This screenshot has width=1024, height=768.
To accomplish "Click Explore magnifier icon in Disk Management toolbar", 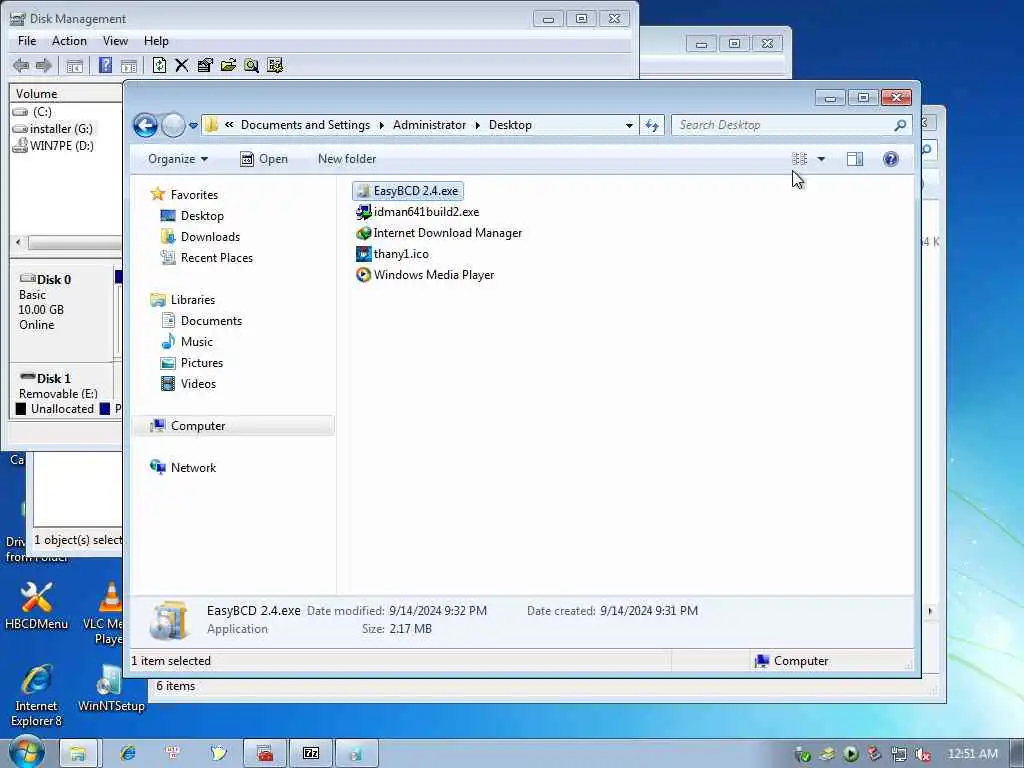I will coord(251,65).
